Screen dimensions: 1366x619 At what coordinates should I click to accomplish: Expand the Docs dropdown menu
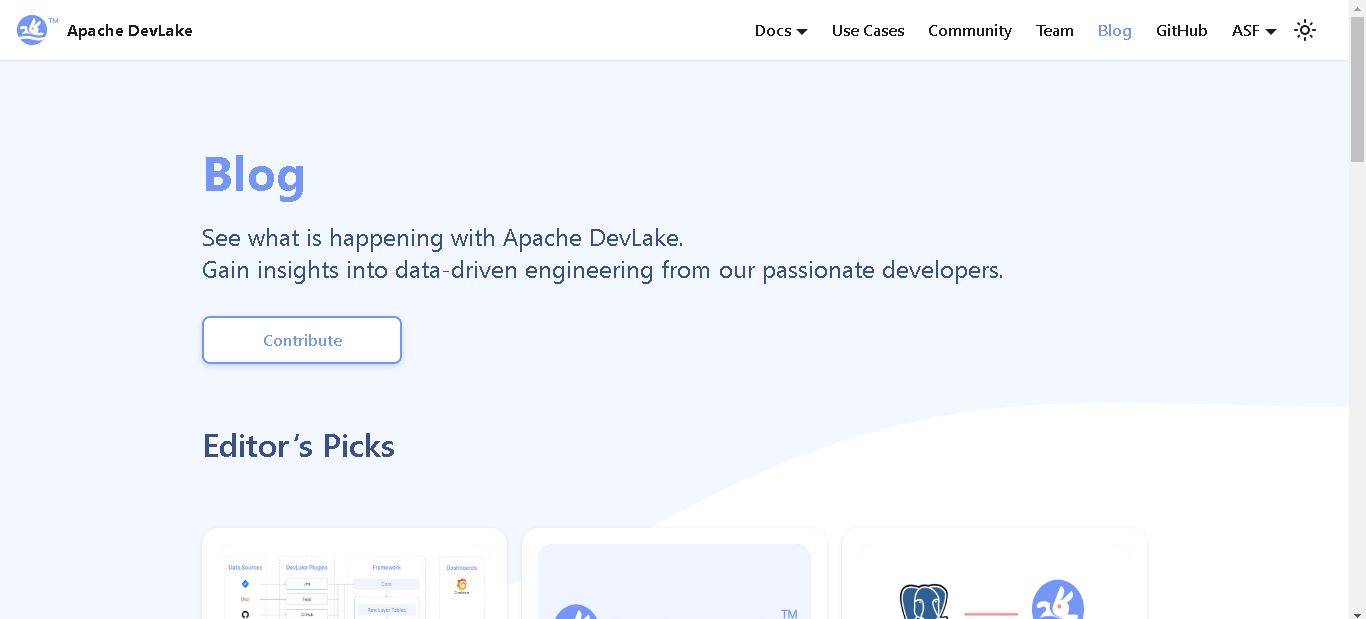coord(781,31)
